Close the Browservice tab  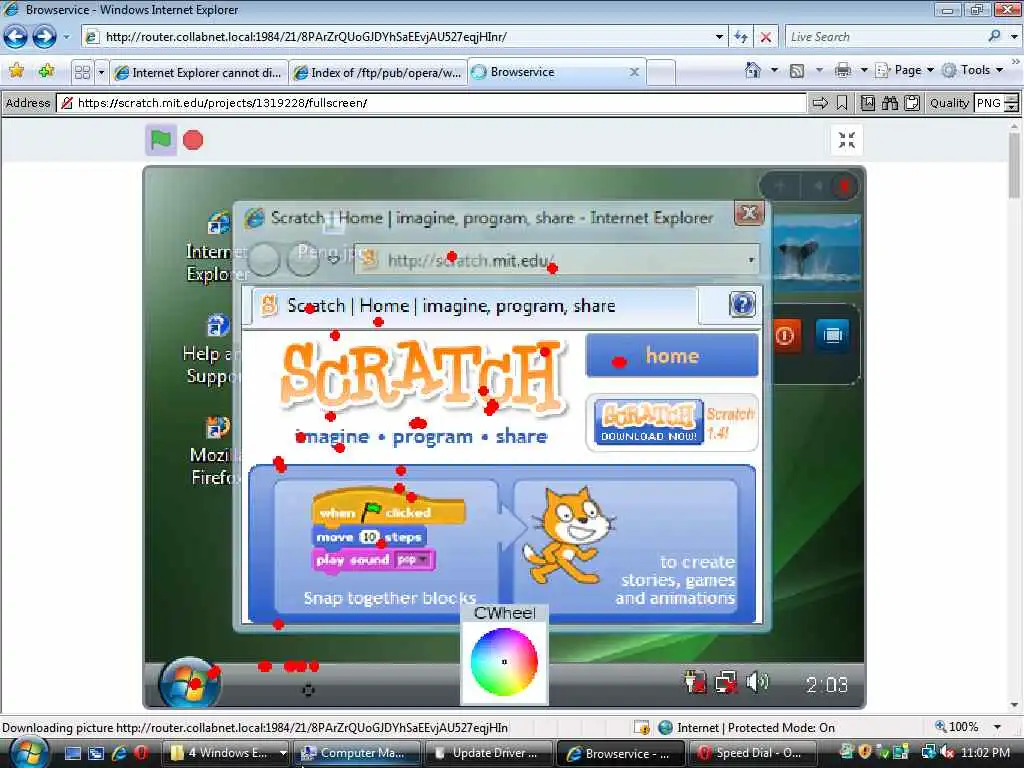click(x=634, y=72)
